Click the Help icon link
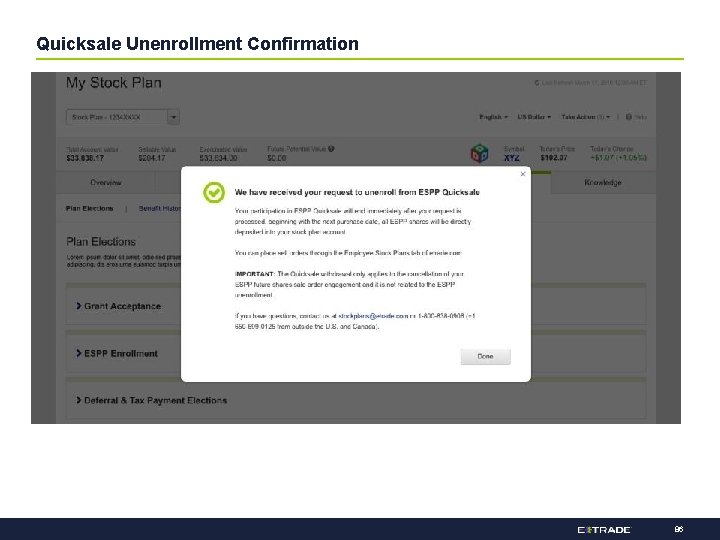The width and height of the screenshot is (720, 540). [x=636, y=117]
